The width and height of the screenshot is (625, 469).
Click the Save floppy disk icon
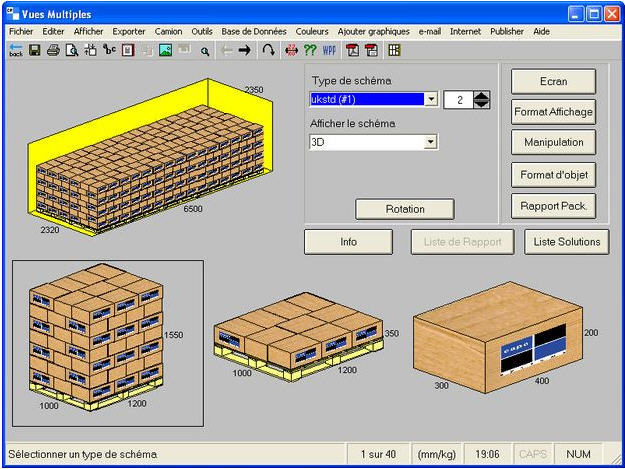[x=34, y=50]
